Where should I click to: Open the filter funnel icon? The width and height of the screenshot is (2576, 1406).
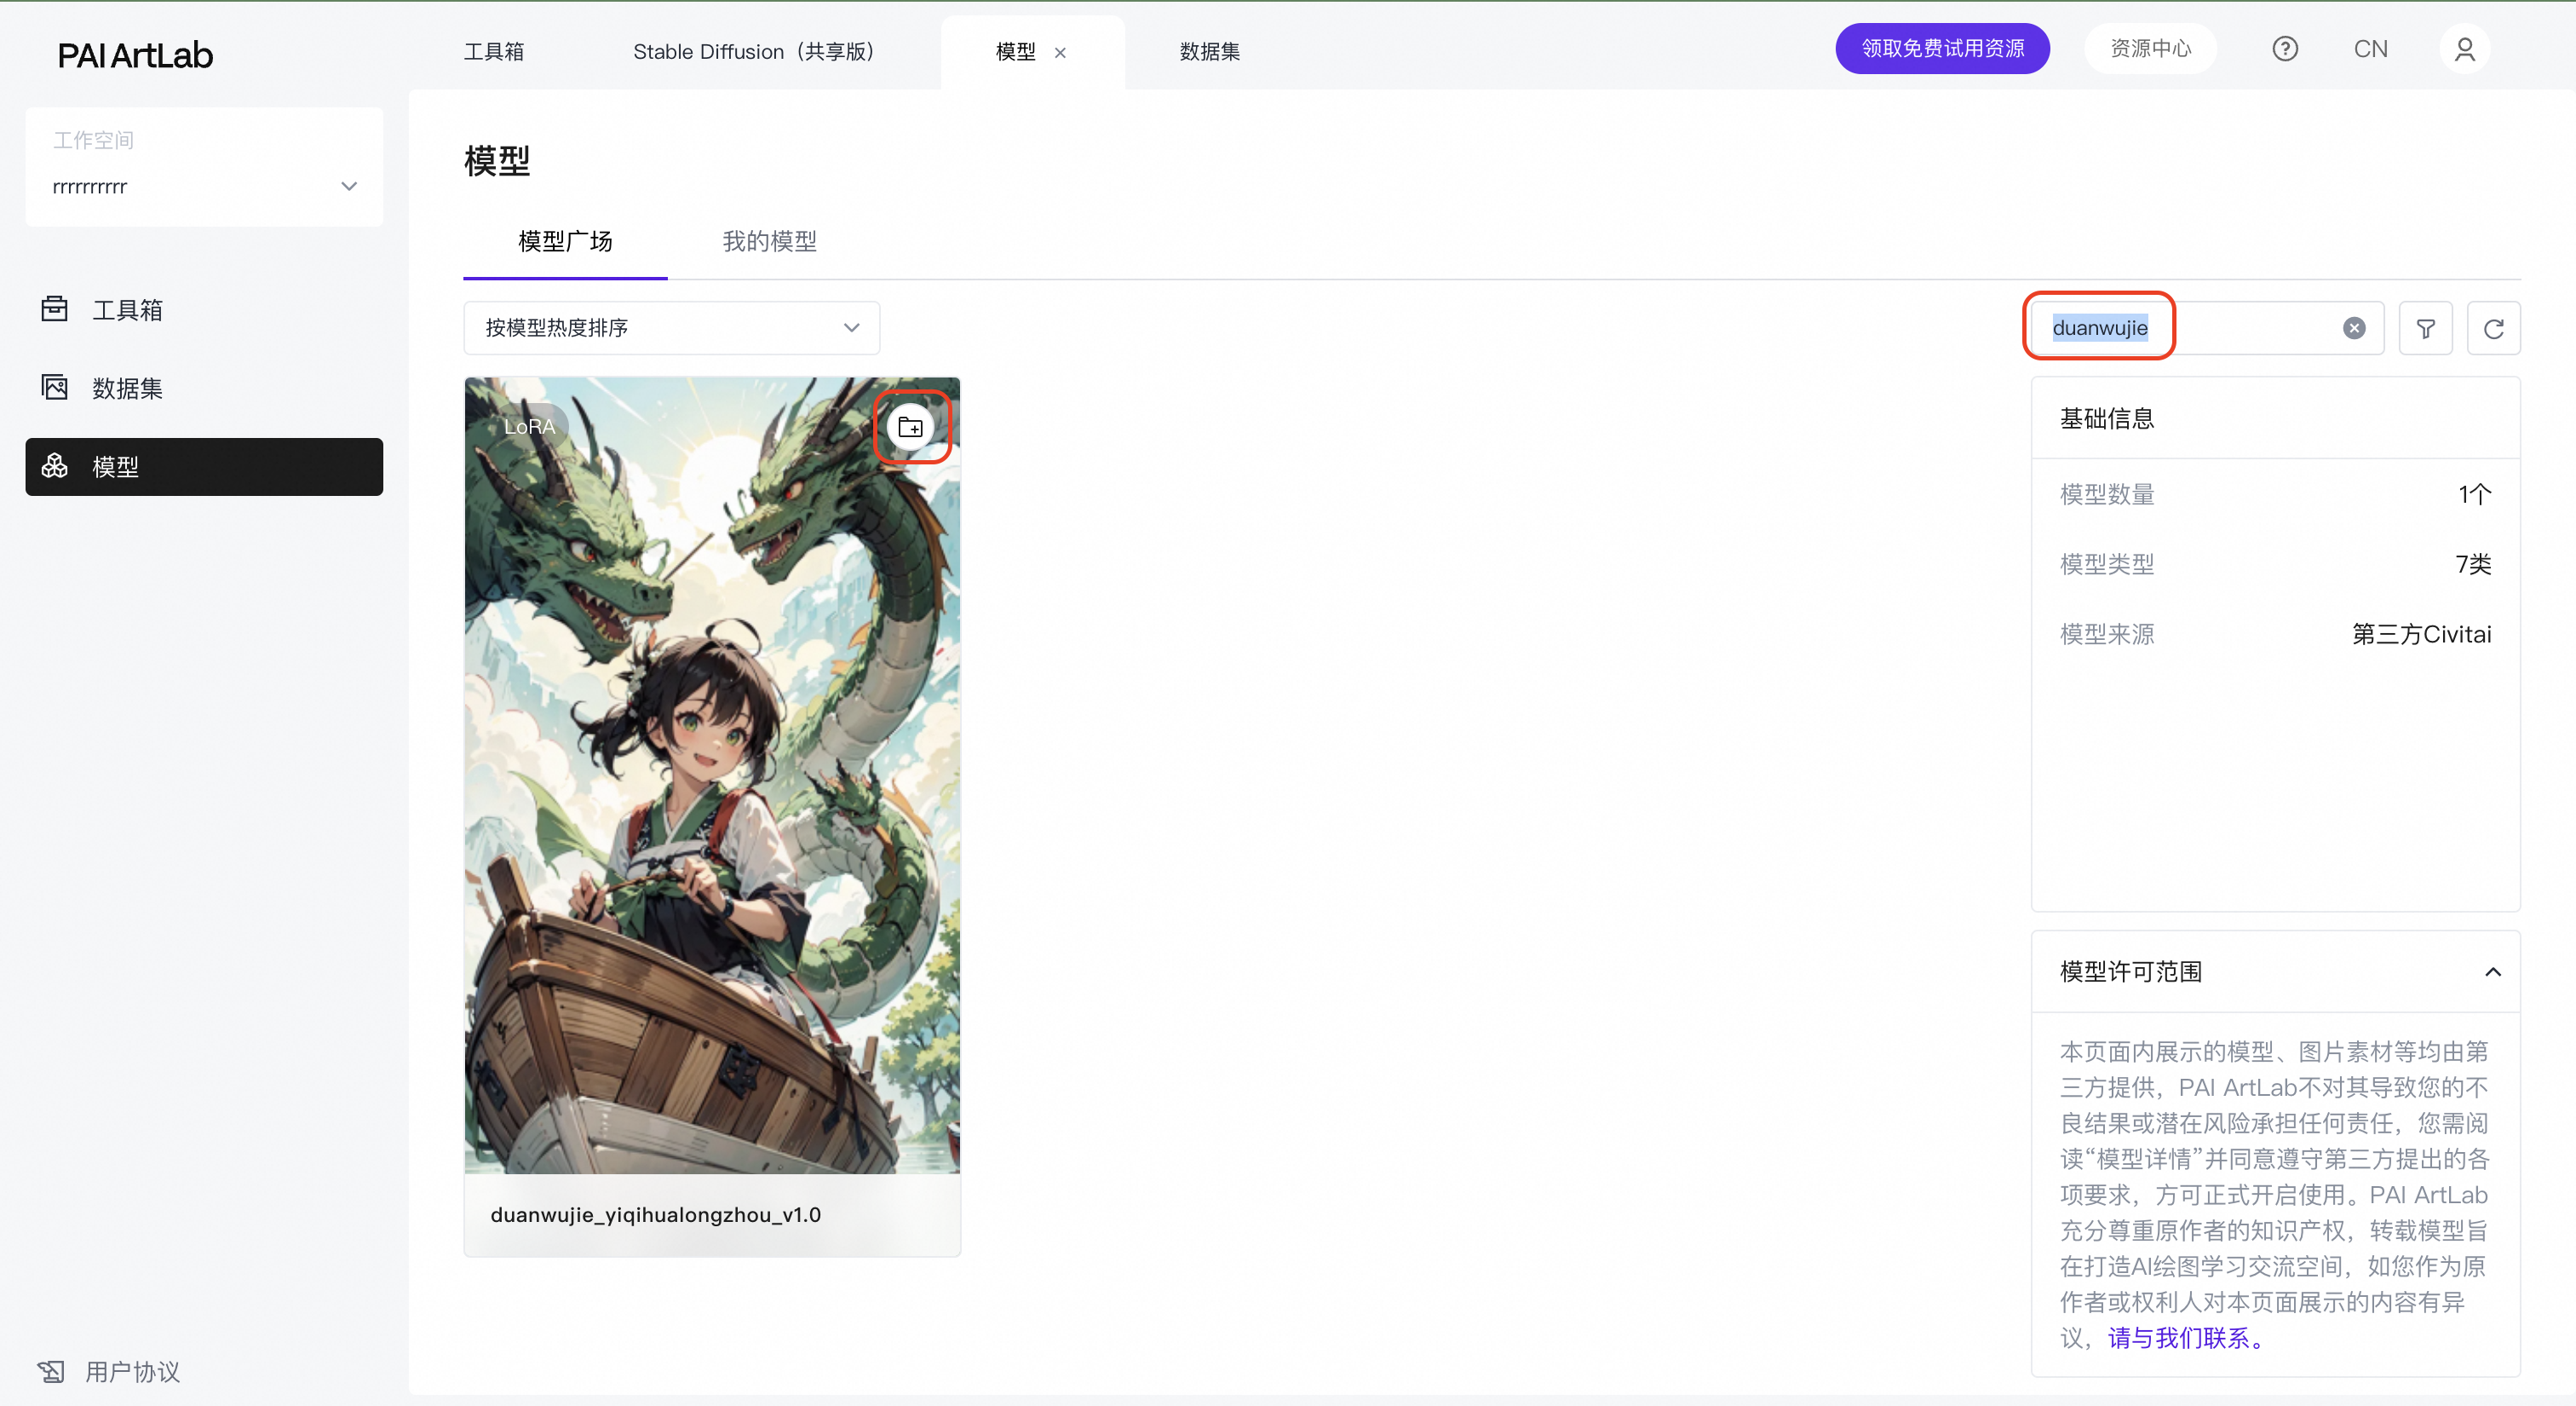point(2425,328)
